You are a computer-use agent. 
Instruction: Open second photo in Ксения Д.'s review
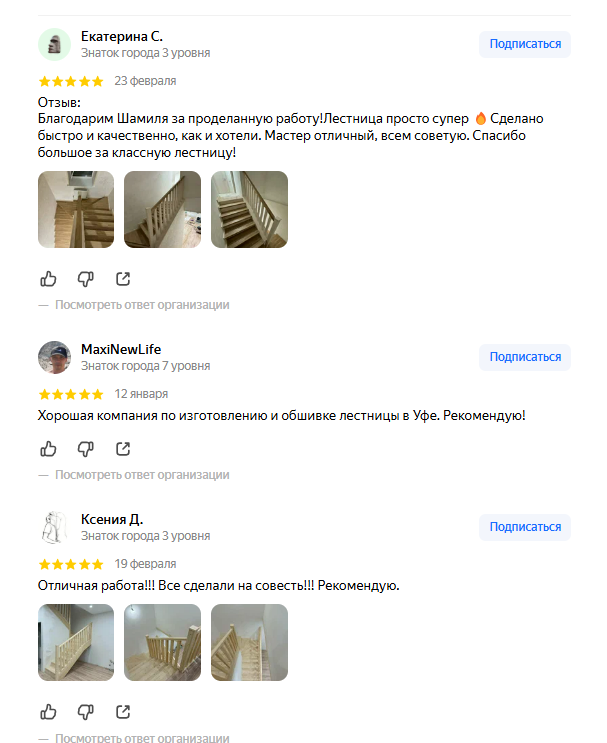coord(163,643)
